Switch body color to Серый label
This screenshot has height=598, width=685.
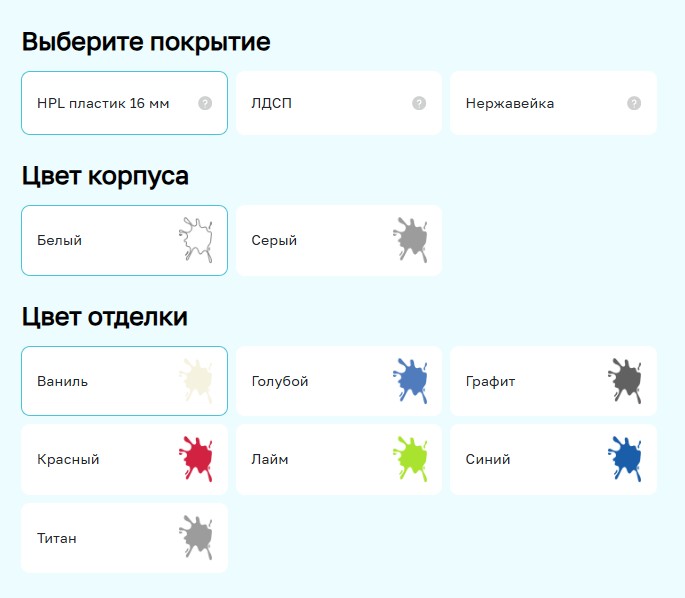coord(274,240)
